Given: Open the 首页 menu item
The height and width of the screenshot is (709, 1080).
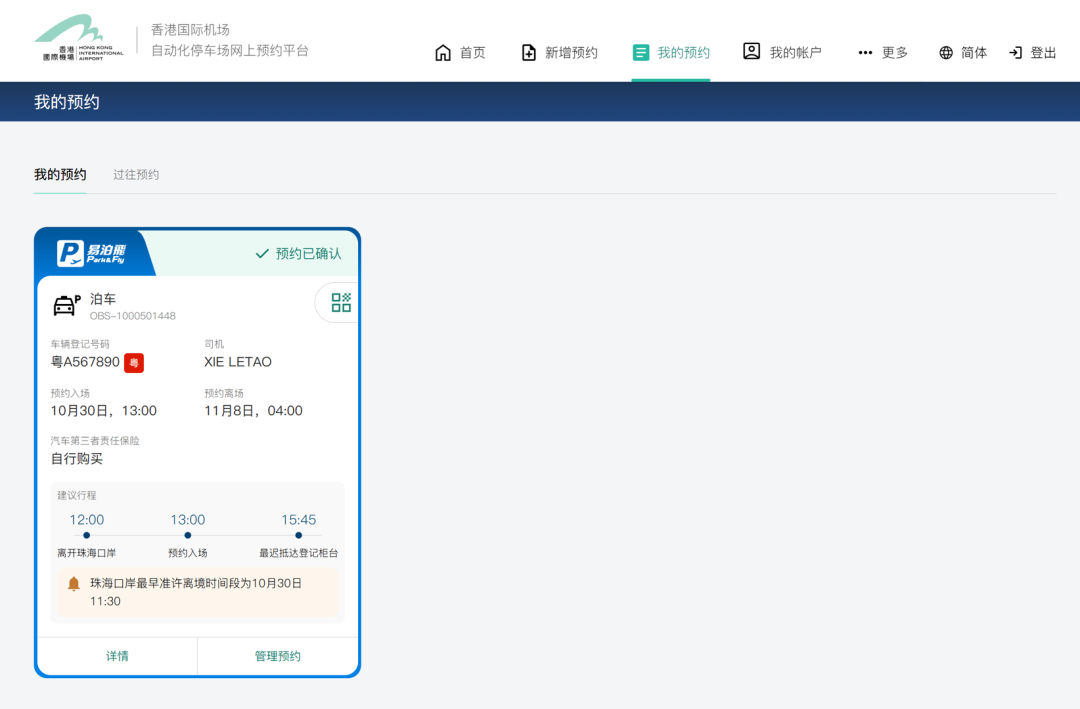Looking at the screenshot, I should [472, 52].
